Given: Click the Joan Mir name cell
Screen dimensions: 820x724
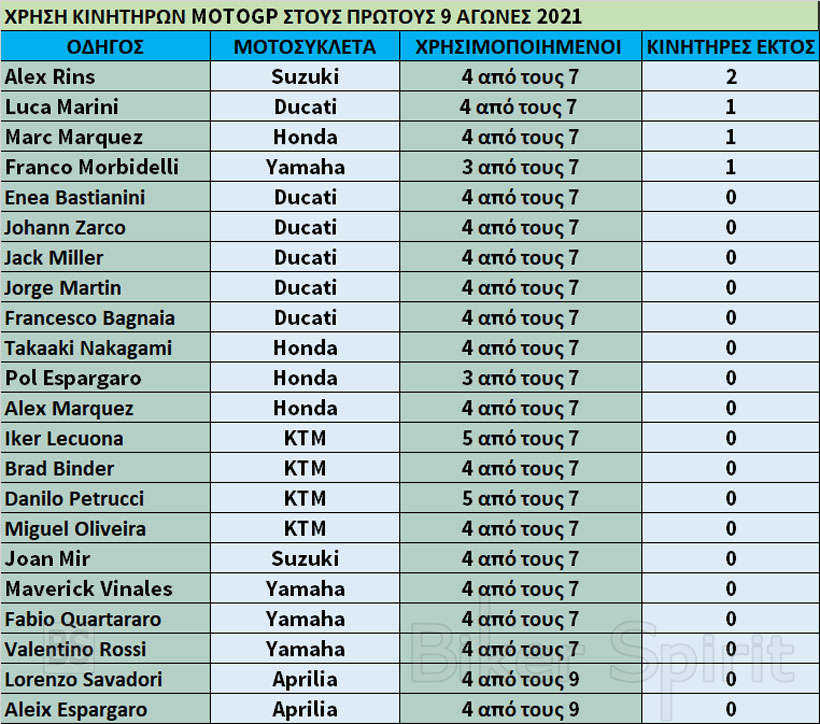Looking at the screenshot, I should 105,558.
